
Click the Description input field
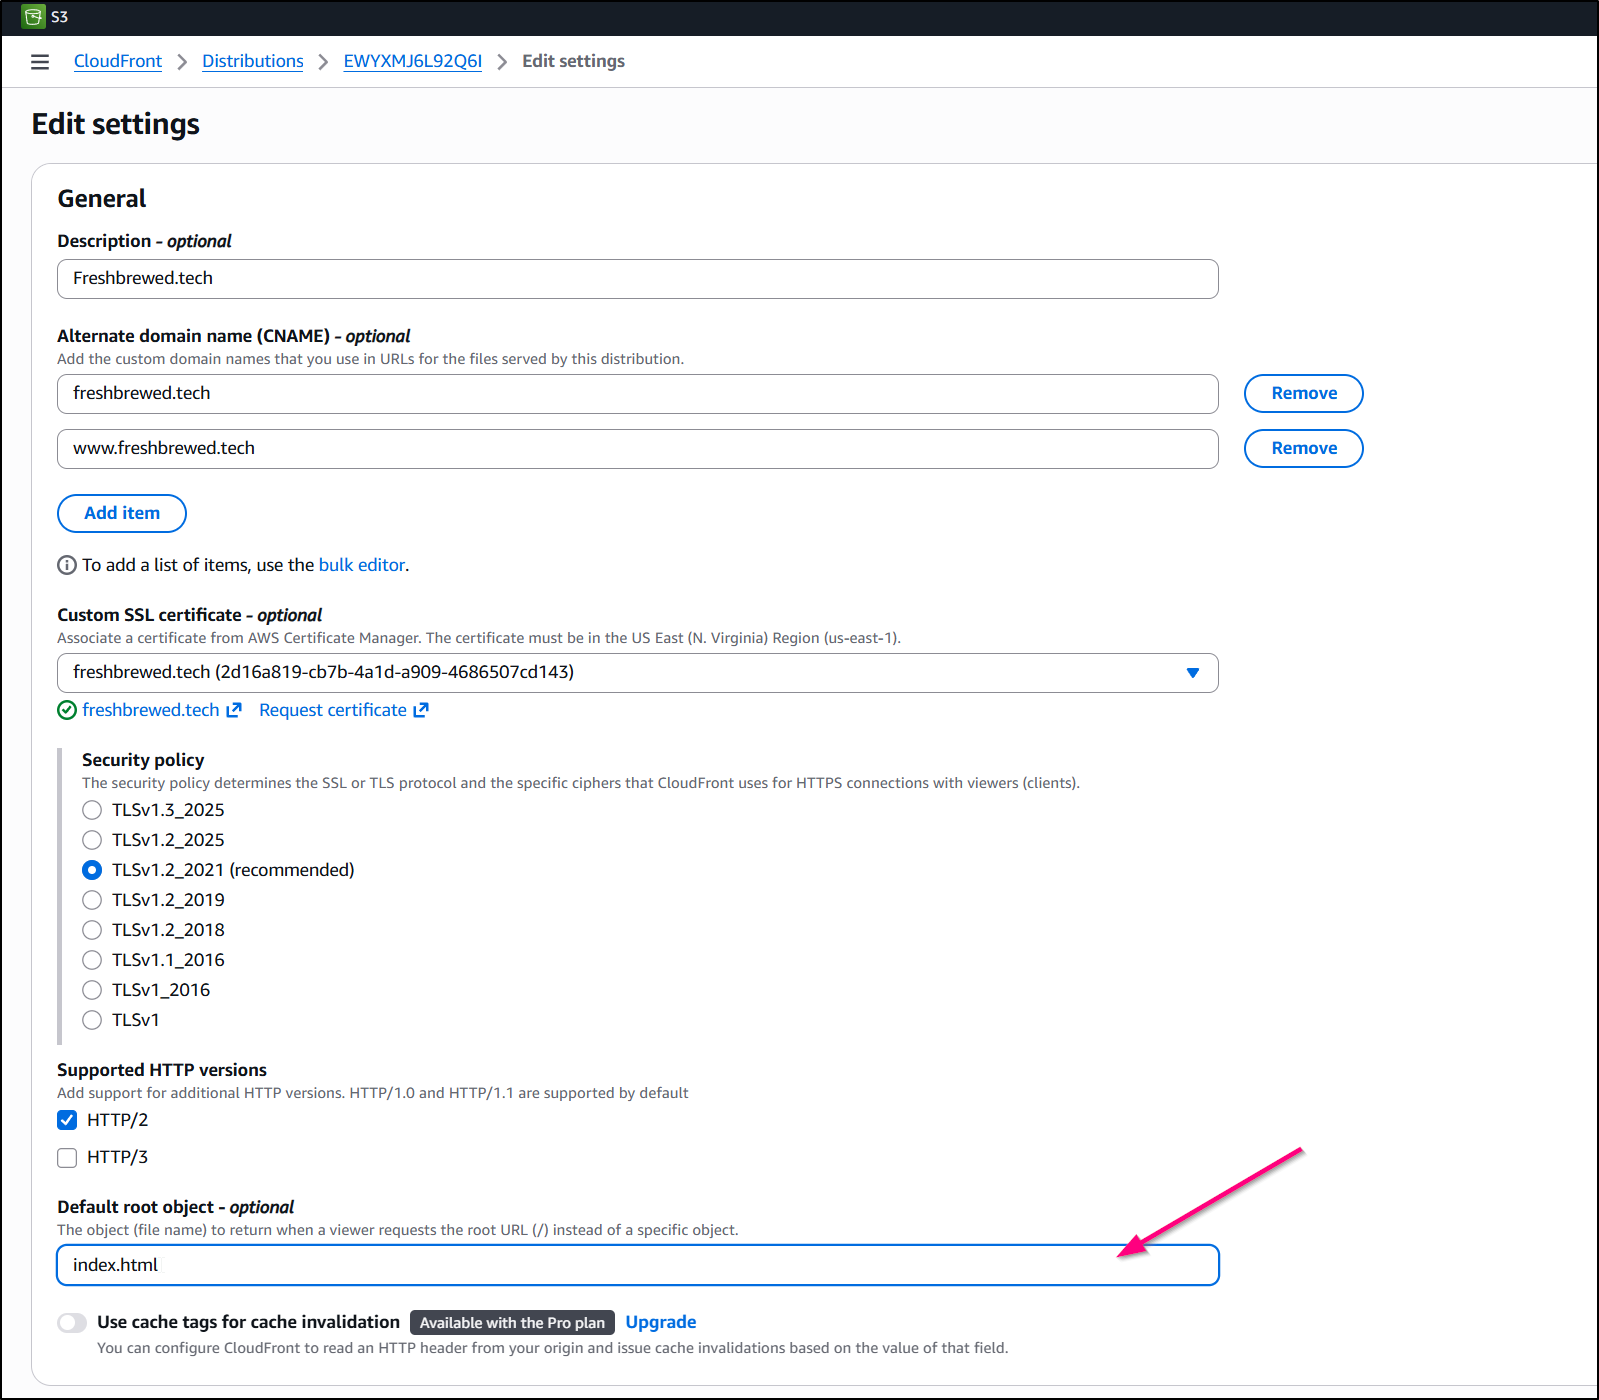[x=638, y=279]
